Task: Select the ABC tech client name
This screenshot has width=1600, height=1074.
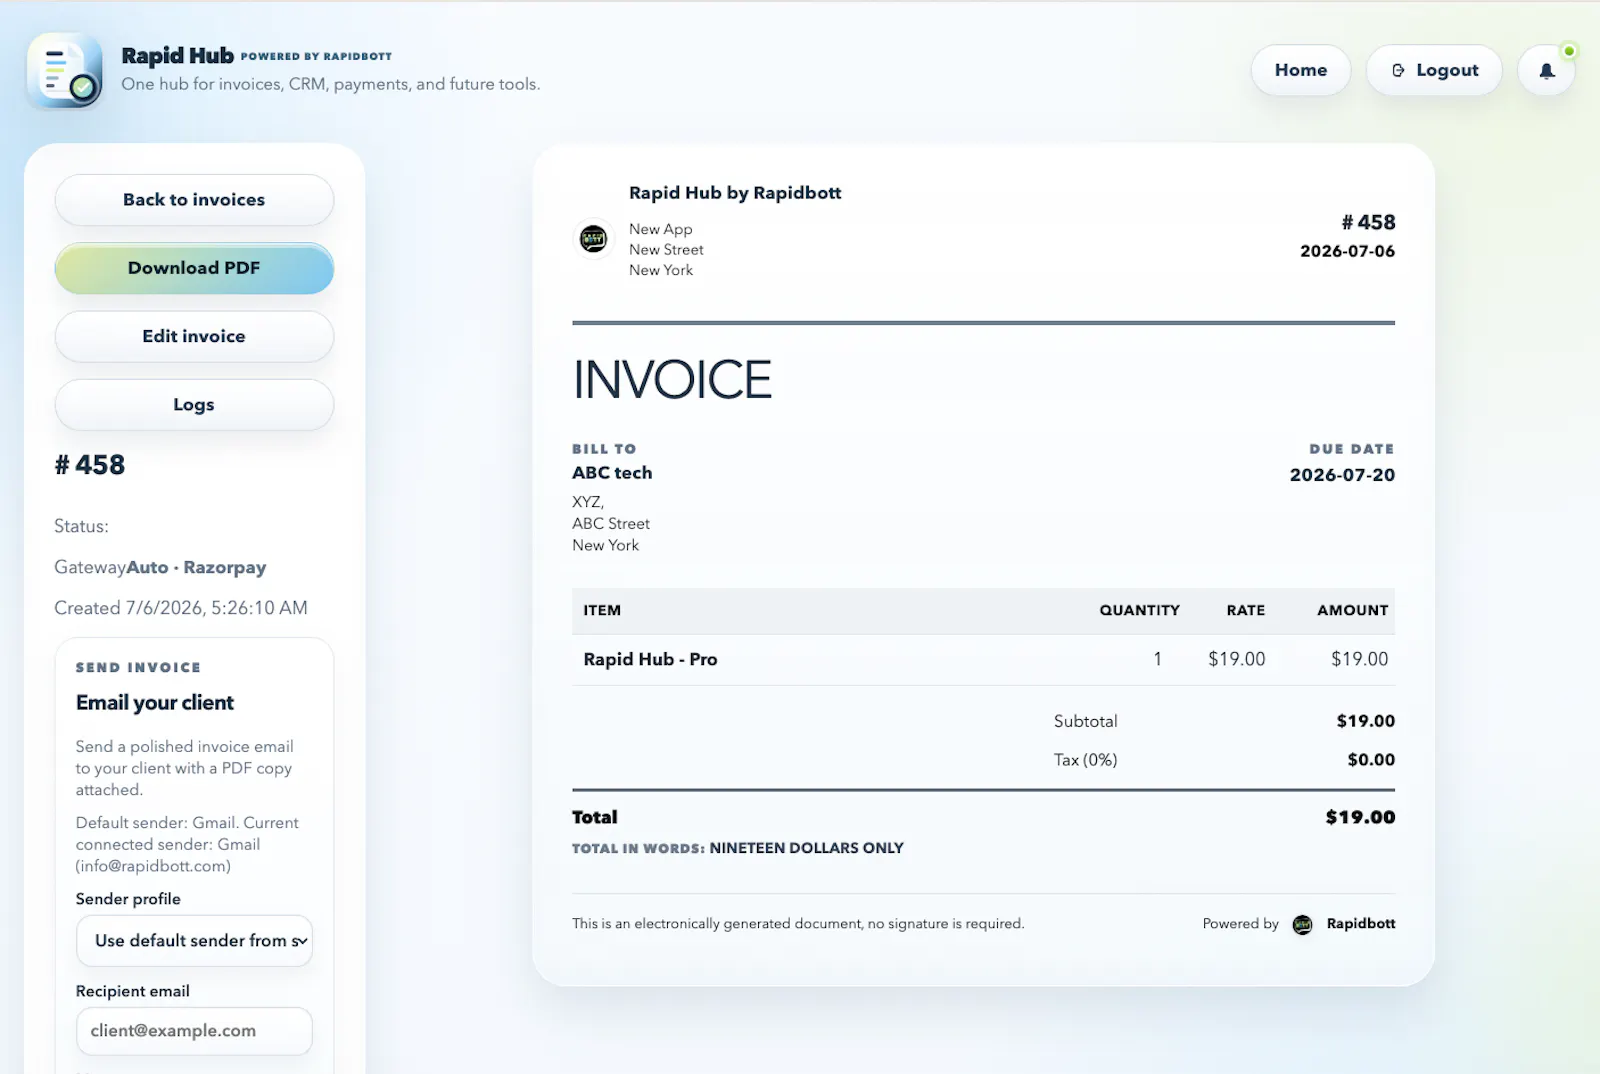Action: [612, 473]
